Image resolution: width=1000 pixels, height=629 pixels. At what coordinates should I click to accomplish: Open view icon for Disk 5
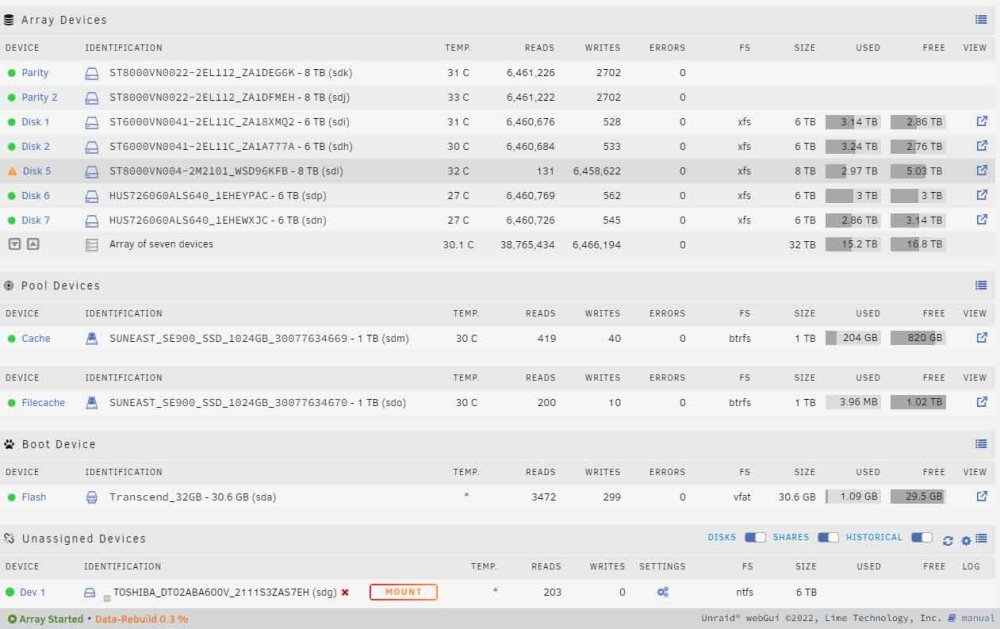click(x=982, y=170)
